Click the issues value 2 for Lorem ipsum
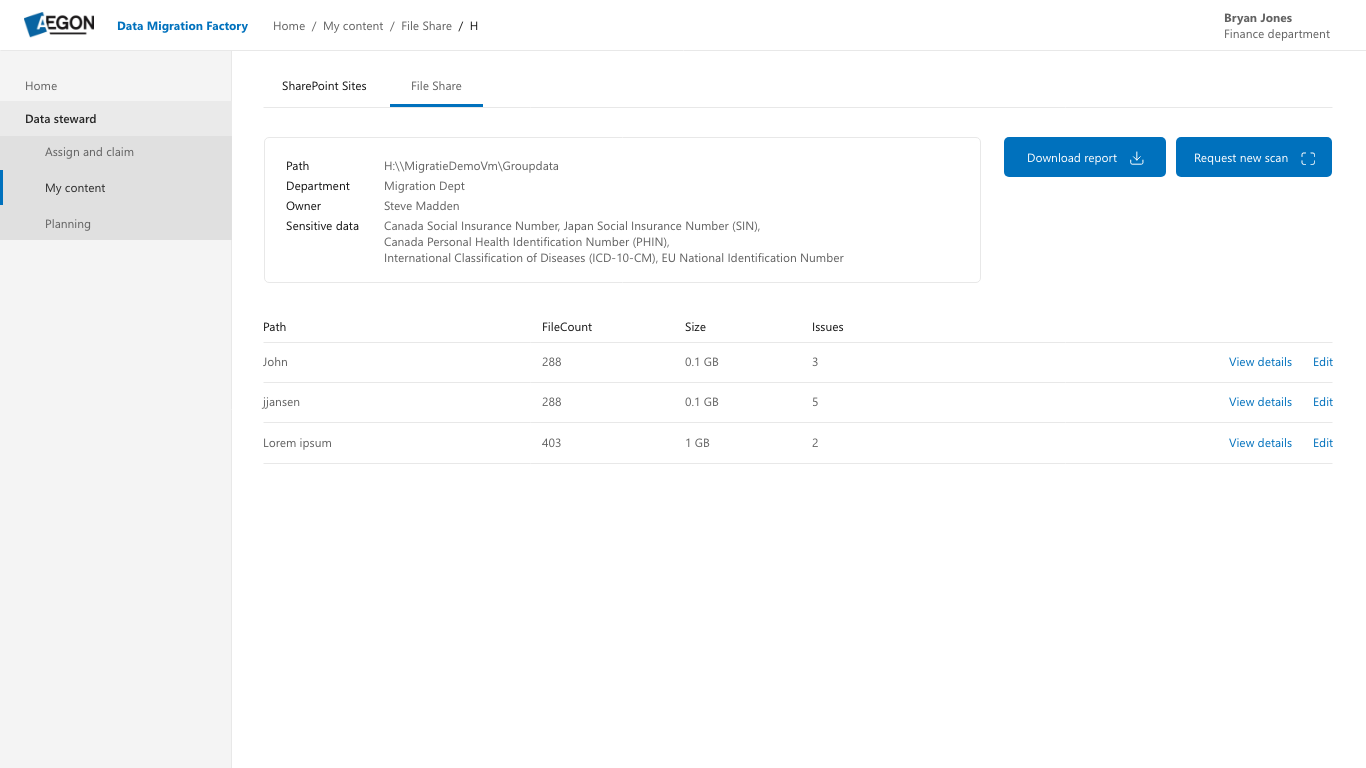The width and height of the screenshot is (1366, 768). [x=815, y=443]
